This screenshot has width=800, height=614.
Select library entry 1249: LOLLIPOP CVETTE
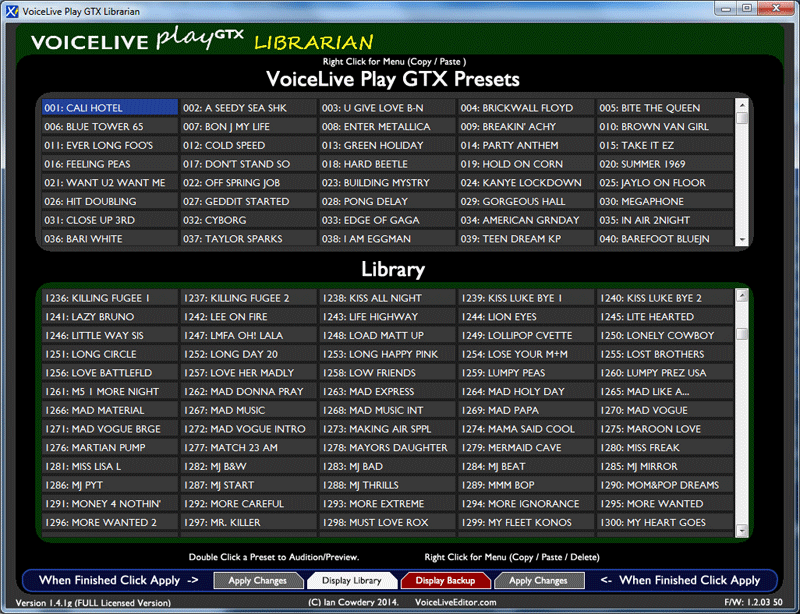526,335
